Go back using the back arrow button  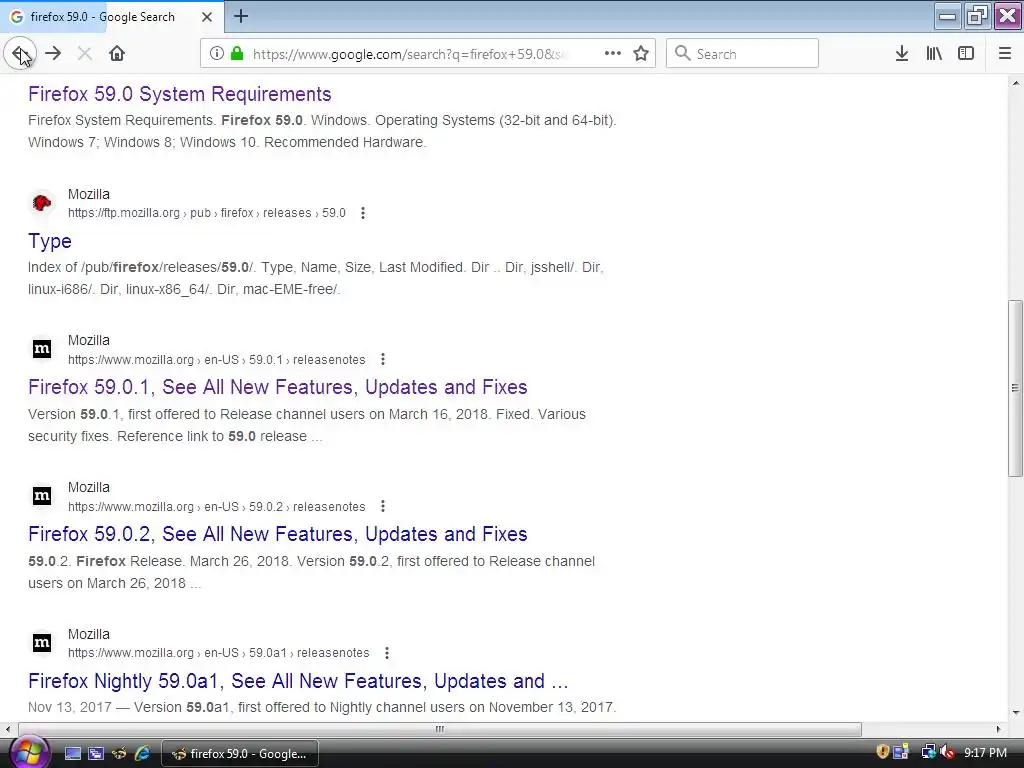pyautogui.click(x=20, y=54)
